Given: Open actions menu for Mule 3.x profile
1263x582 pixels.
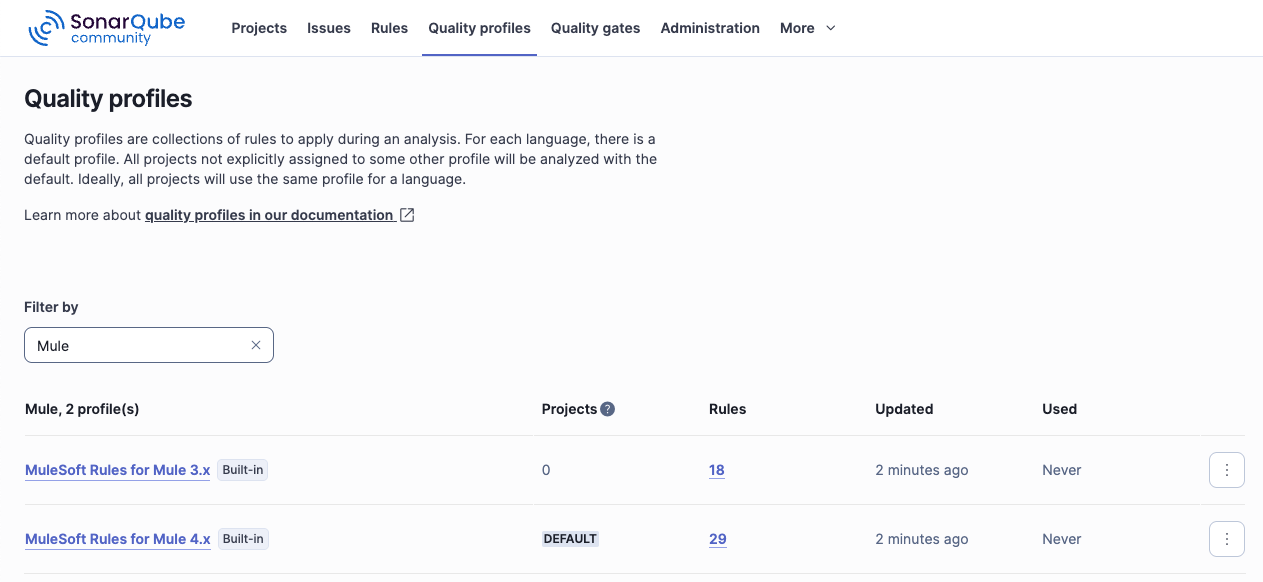Looking at the screenshot, I should 1227,470.
